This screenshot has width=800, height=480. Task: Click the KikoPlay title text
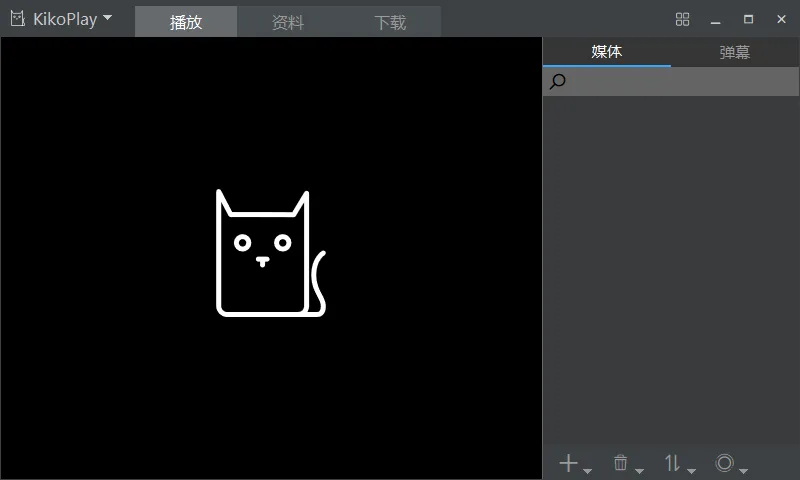(x=65, y=19)
